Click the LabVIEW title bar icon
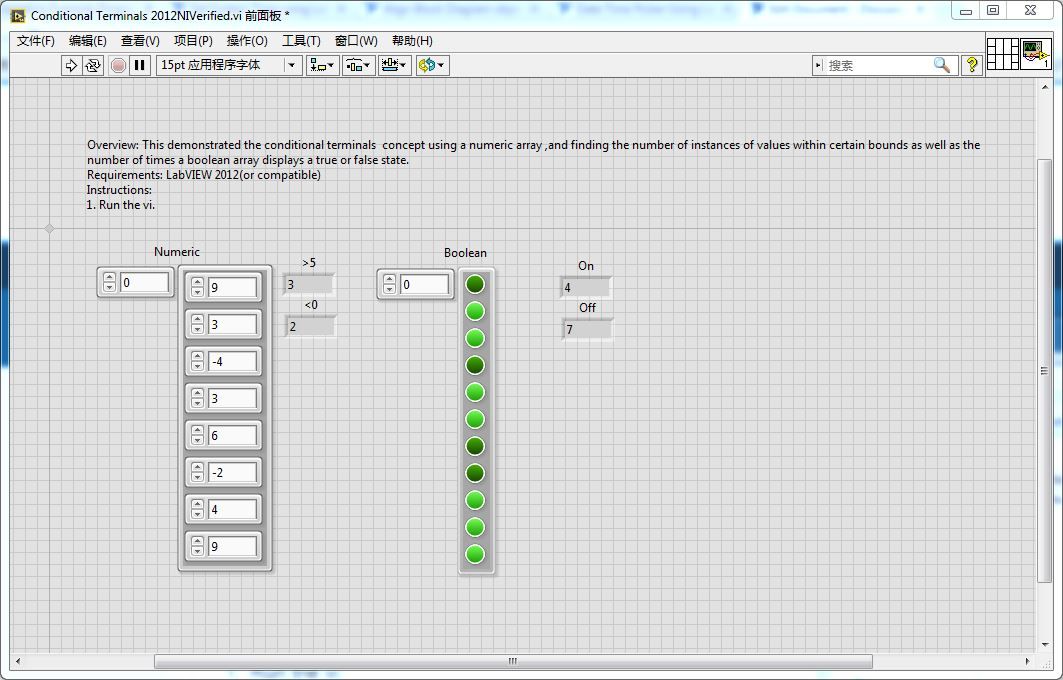The image size is (1063, 680). pos(18,16)
